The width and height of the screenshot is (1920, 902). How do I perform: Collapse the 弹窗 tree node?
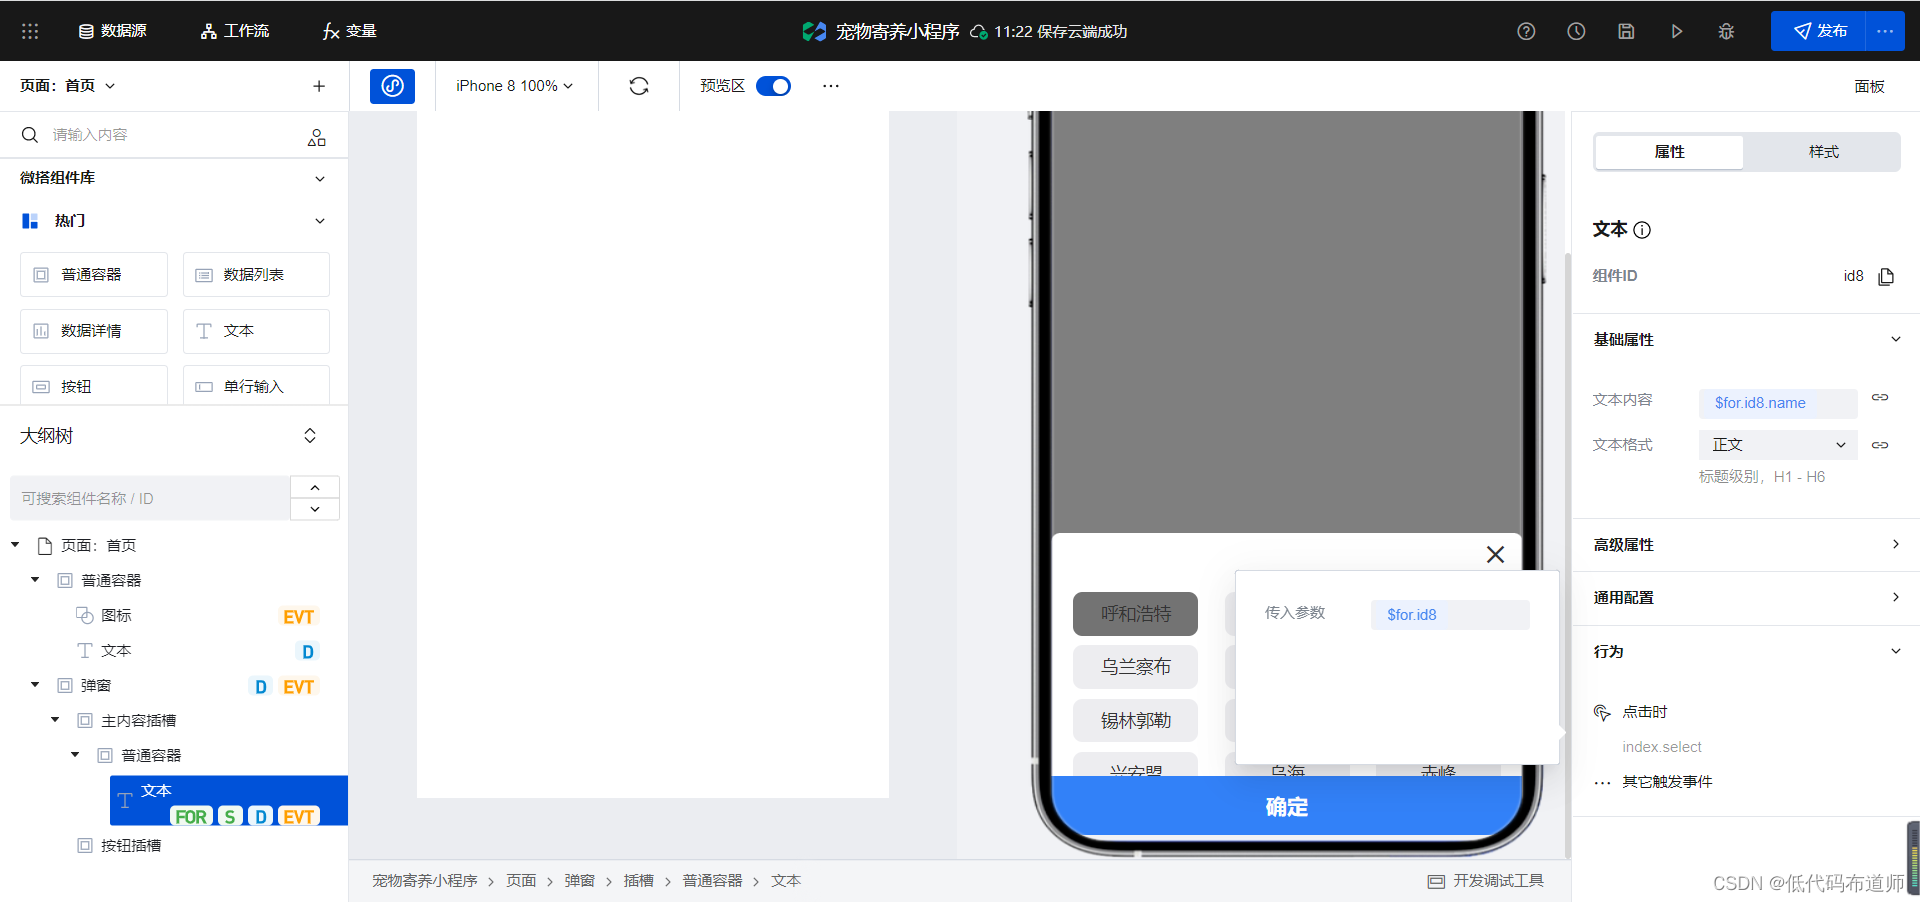tap(35, 685)
